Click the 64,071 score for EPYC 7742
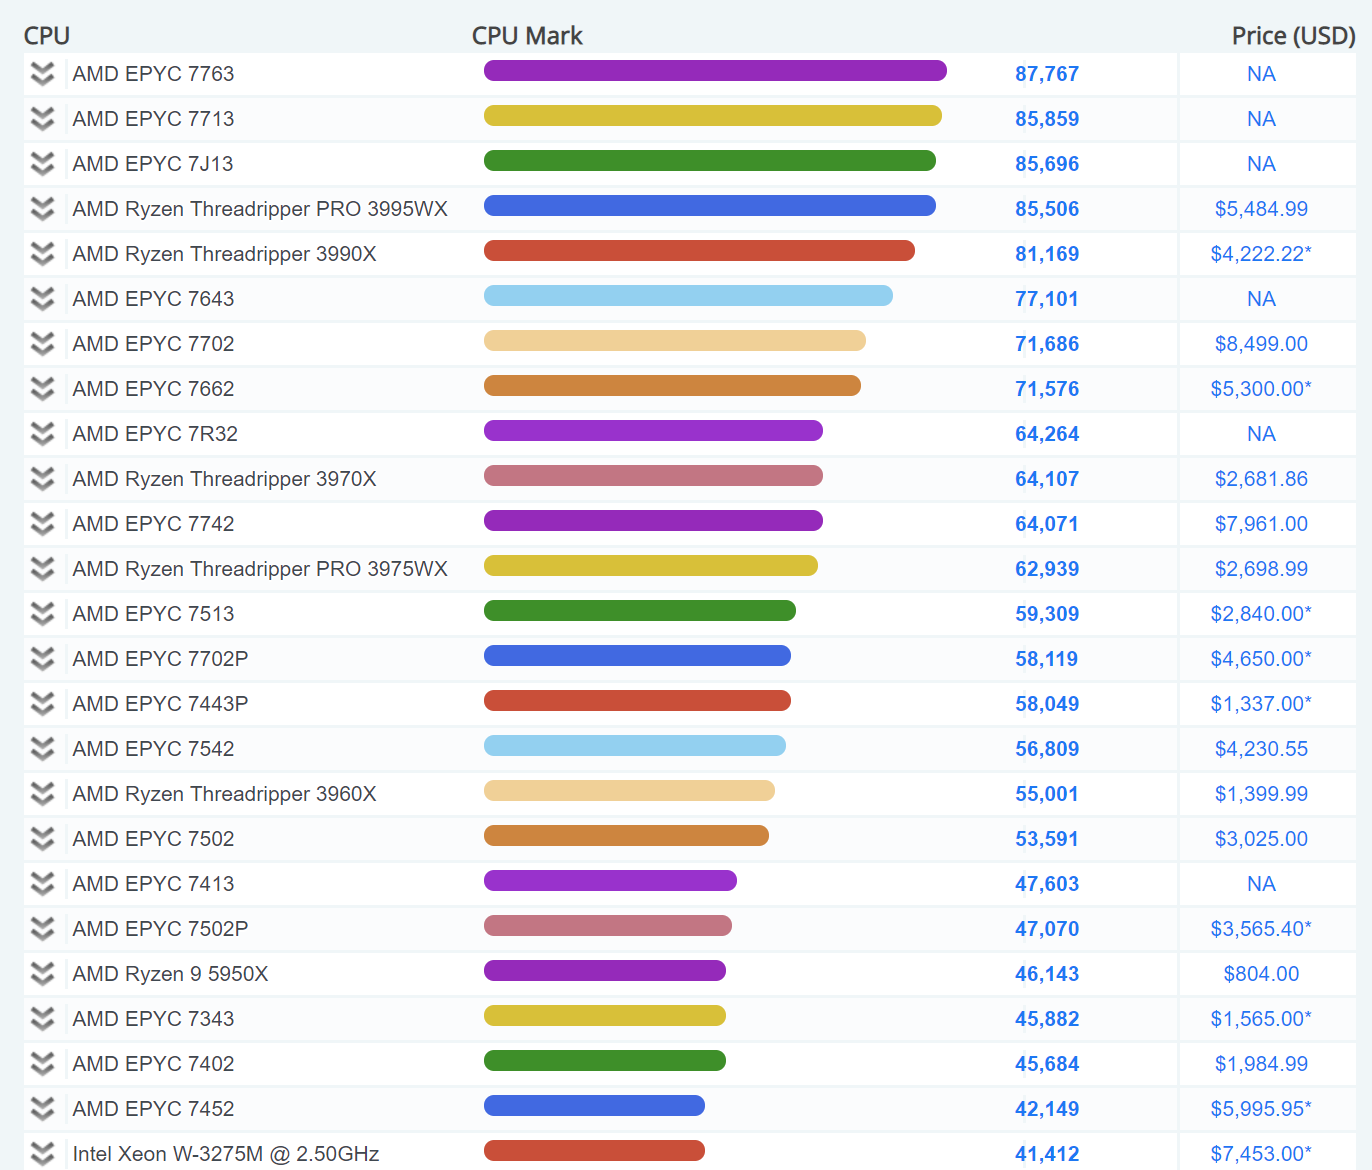 (x=1047, y=524)
